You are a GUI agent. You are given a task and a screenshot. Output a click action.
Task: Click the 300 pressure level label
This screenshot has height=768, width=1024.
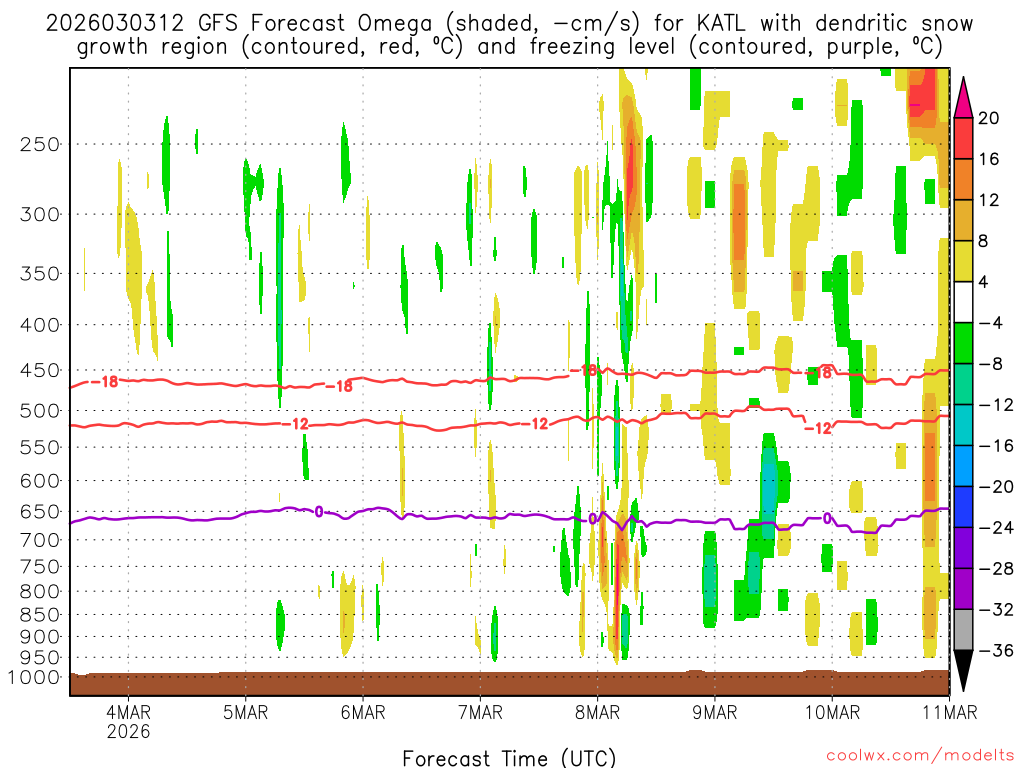(x=40, y=214)
